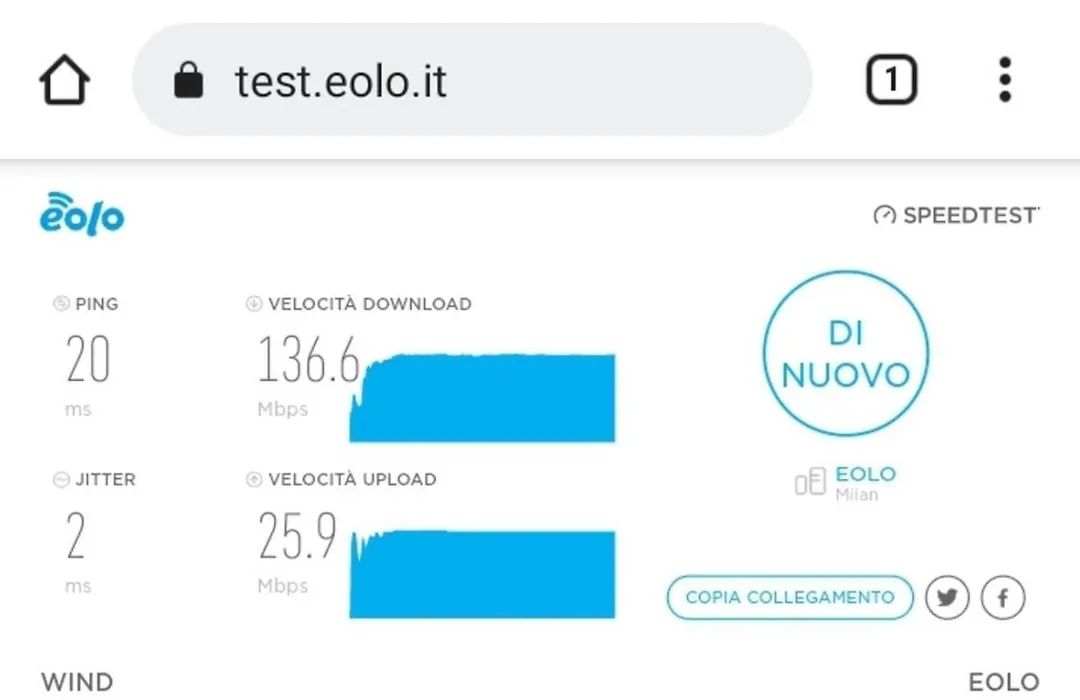Click the server icon next to EOLO Milan
This screenshot has width=1080, height=700.
[810, 481]
